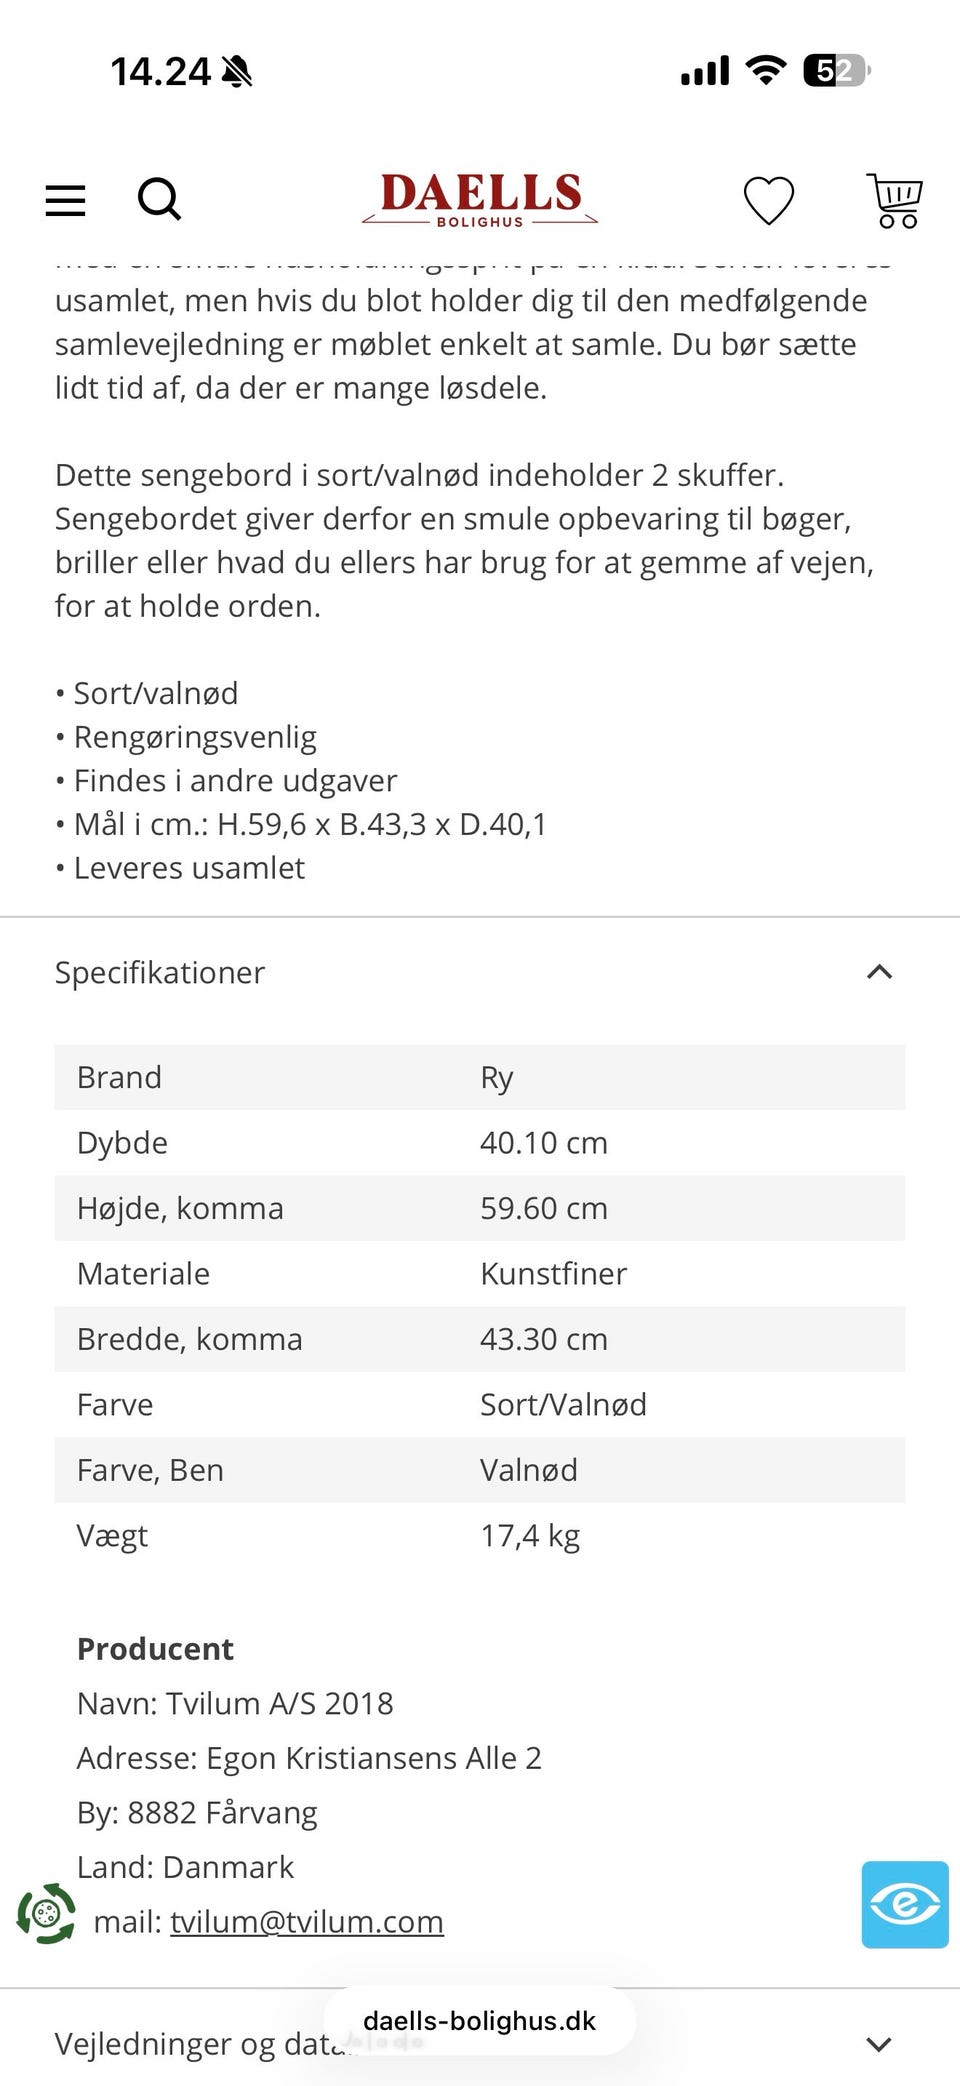This screenshot has height=2086, width=960.
Task: Open the Daells Bolighus logo homepage
Action: click(x=480, y=200)
